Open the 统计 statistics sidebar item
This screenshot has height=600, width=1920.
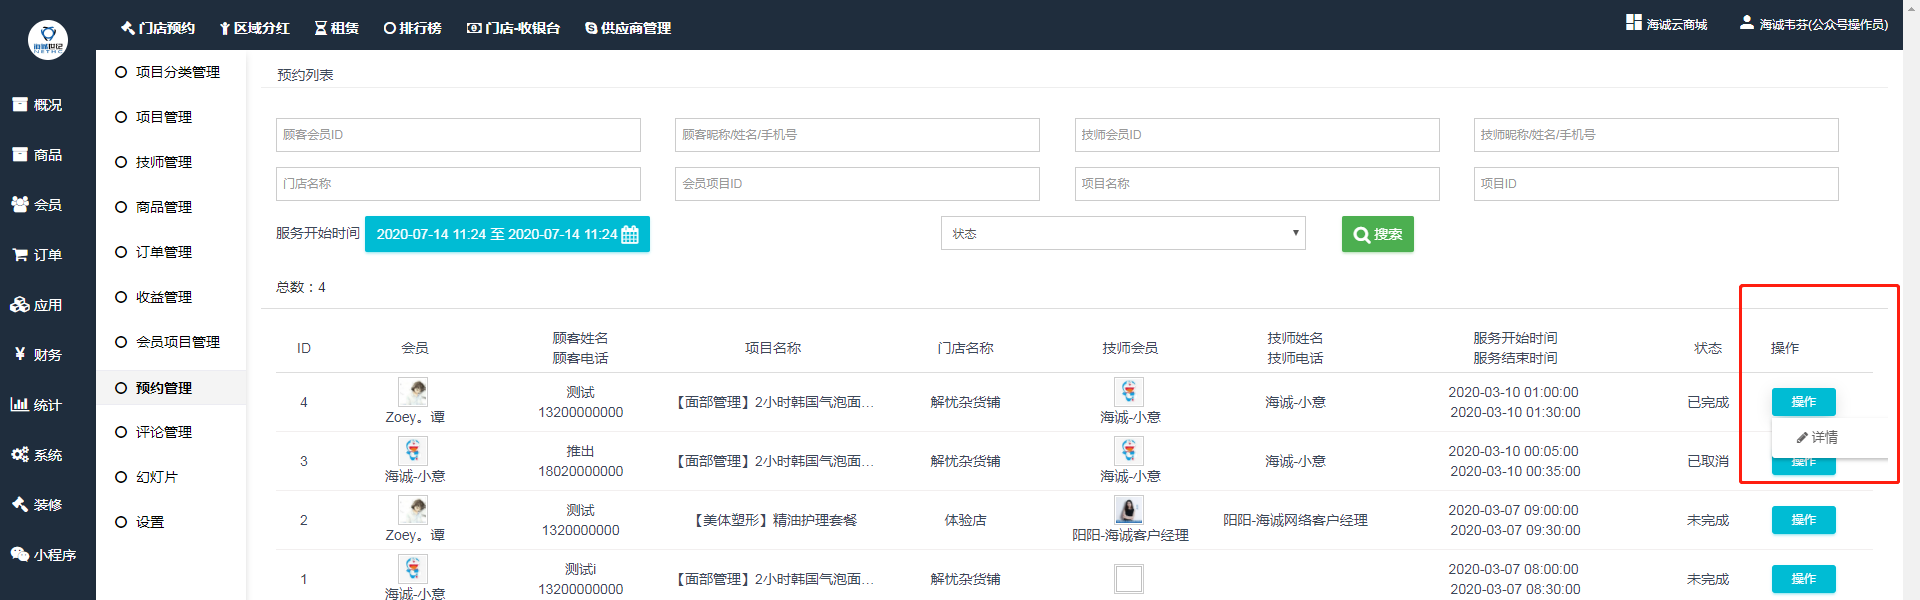(x=37, y=405)
